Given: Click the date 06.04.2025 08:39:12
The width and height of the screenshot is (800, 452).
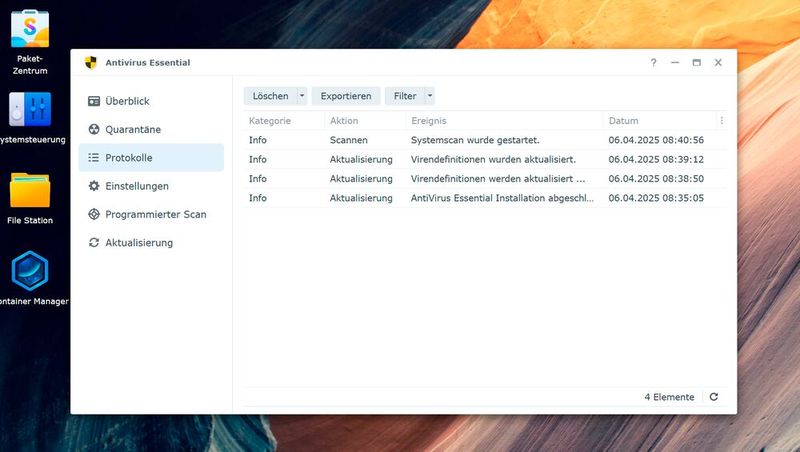Looking at the screenshot, I should pyautogui.click(x=656, y=159).
